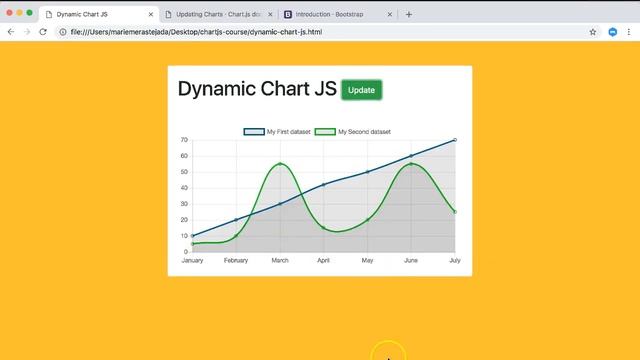Switch to Introduction - Bootstrap tab
Image resolution: width=640 pixels, height=360 pixels.
tap(338, 14)
